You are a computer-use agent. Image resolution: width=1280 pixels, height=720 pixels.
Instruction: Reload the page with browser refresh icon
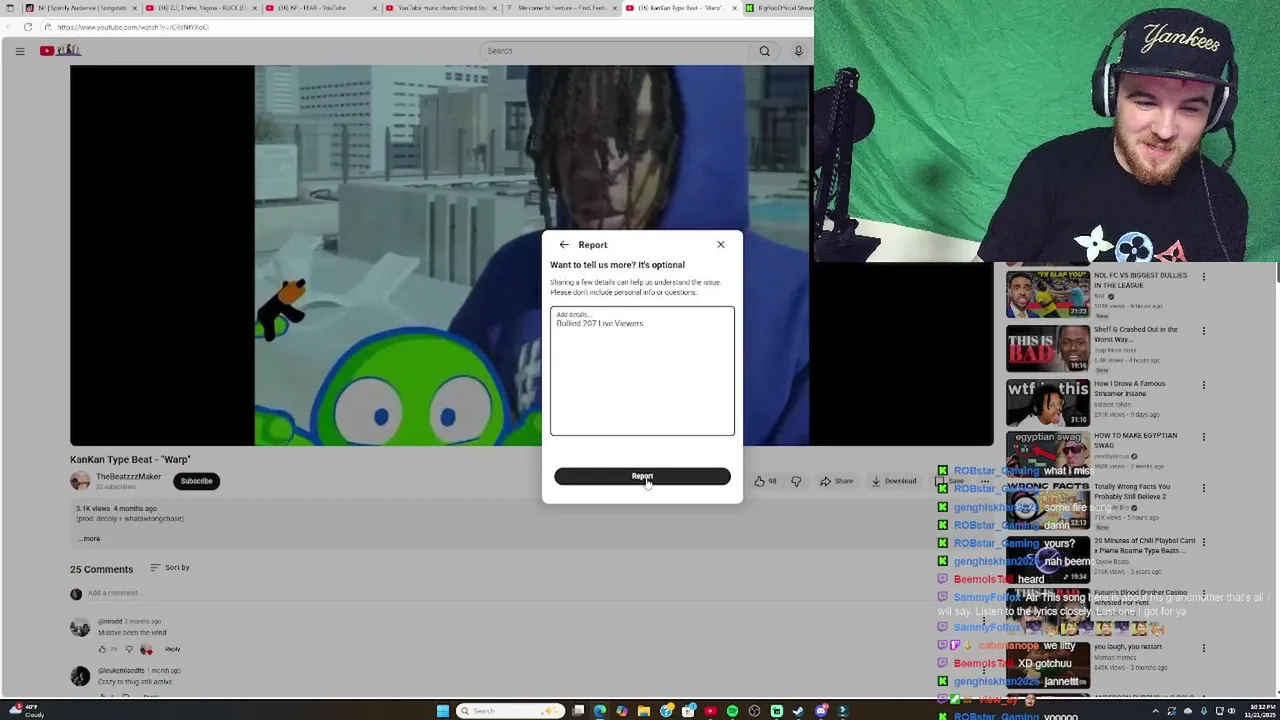[28, 27]
